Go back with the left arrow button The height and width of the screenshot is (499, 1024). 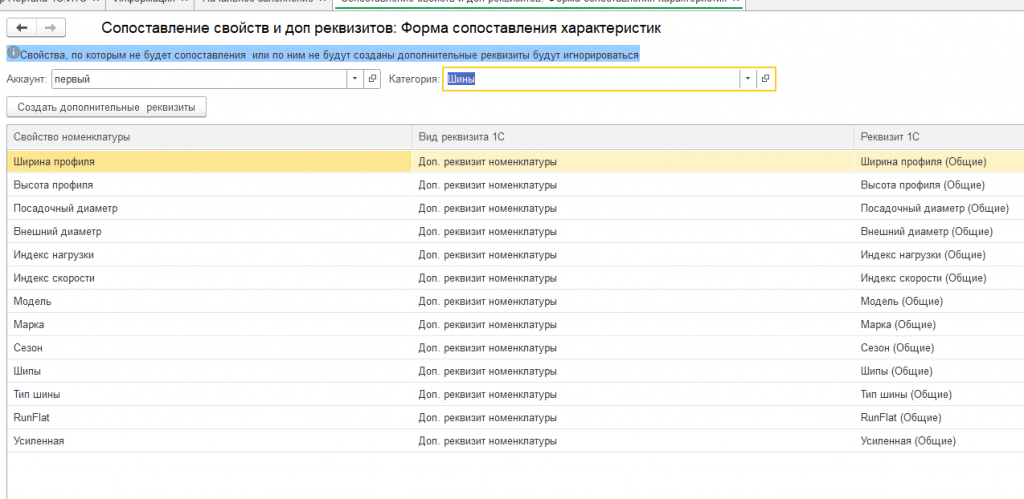click(x=22, y=27)
